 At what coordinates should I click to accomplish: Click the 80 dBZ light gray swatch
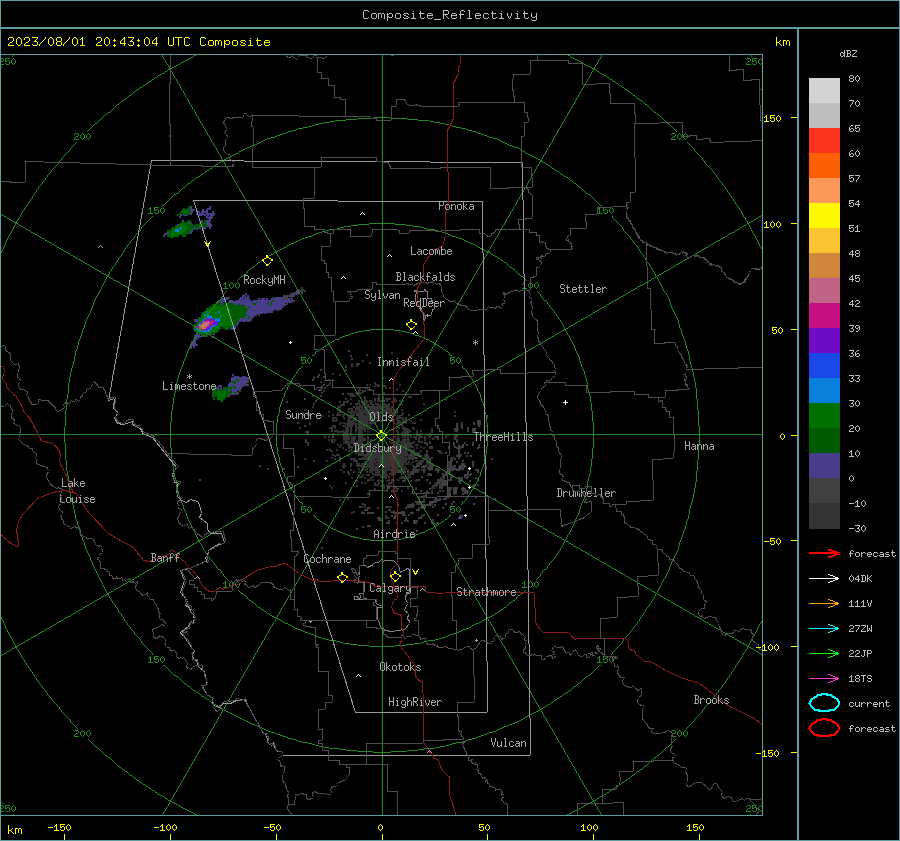point(824,91)
